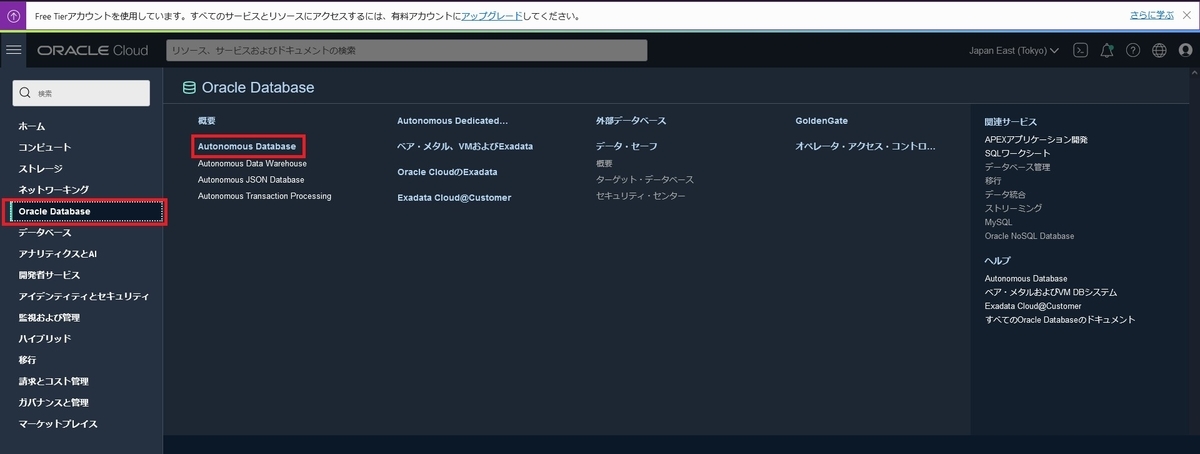This screenshot has height=454, width=1200.
Task: Open データベース管理 related service
Action: pos(1017,167)
